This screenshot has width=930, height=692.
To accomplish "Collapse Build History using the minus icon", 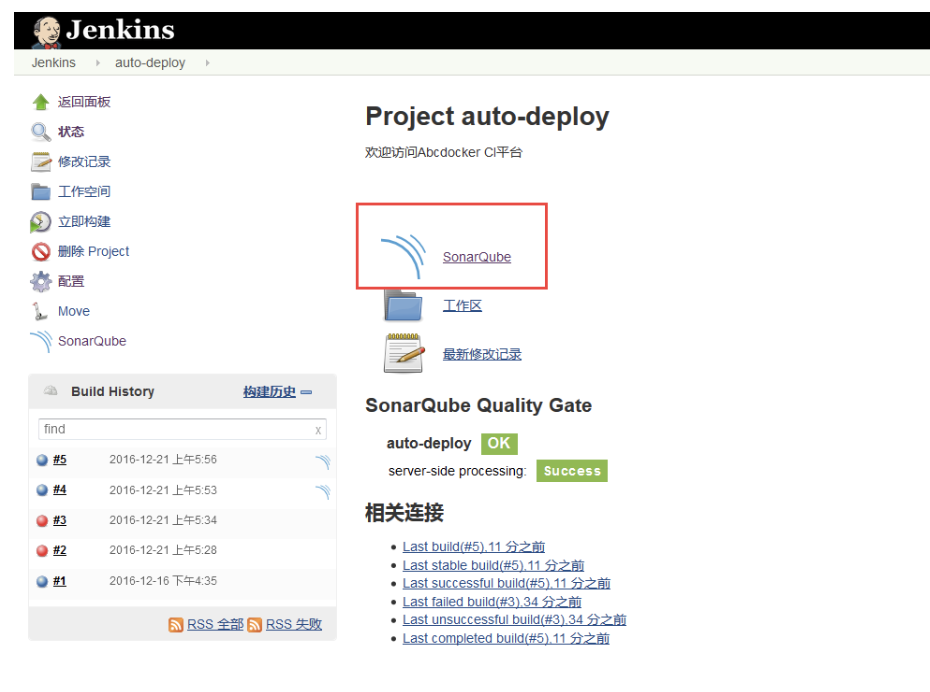I will tap(306, 392).
